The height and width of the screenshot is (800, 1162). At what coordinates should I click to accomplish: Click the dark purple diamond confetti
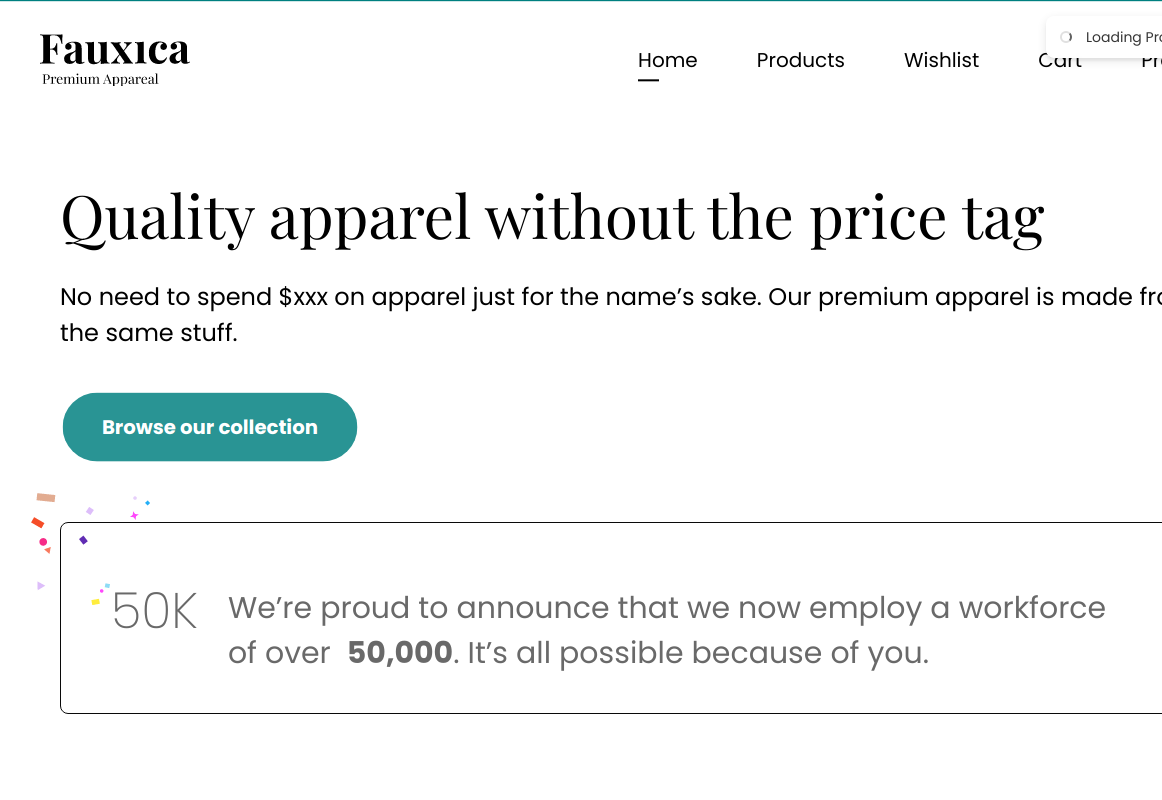(84, 540)
